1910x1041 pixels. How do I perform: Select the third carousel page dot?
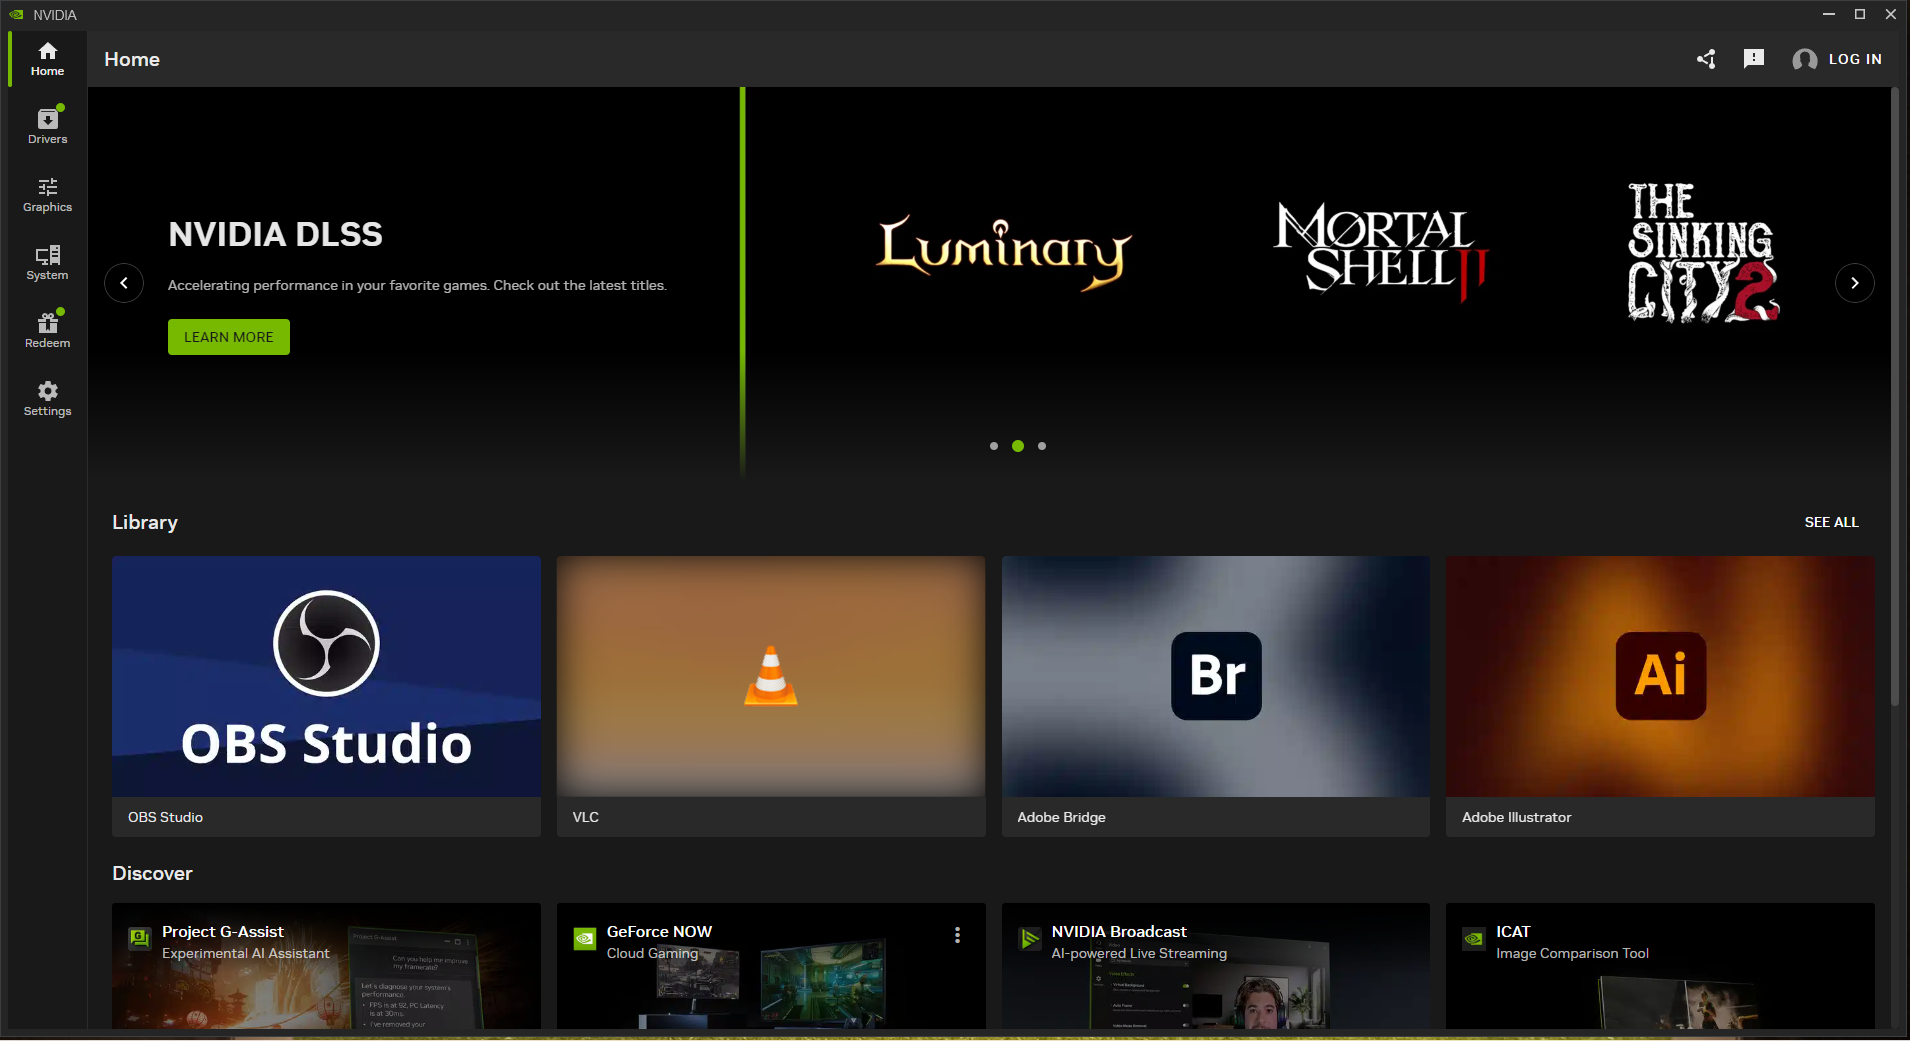pos(1042,446)
